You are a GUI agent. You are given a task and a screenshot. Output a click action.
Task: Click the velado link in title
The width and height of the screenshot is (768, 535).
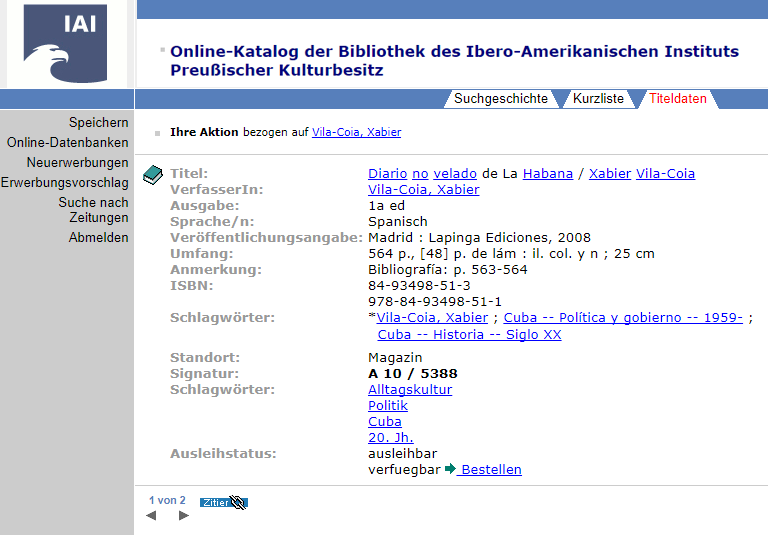(455, 173)
